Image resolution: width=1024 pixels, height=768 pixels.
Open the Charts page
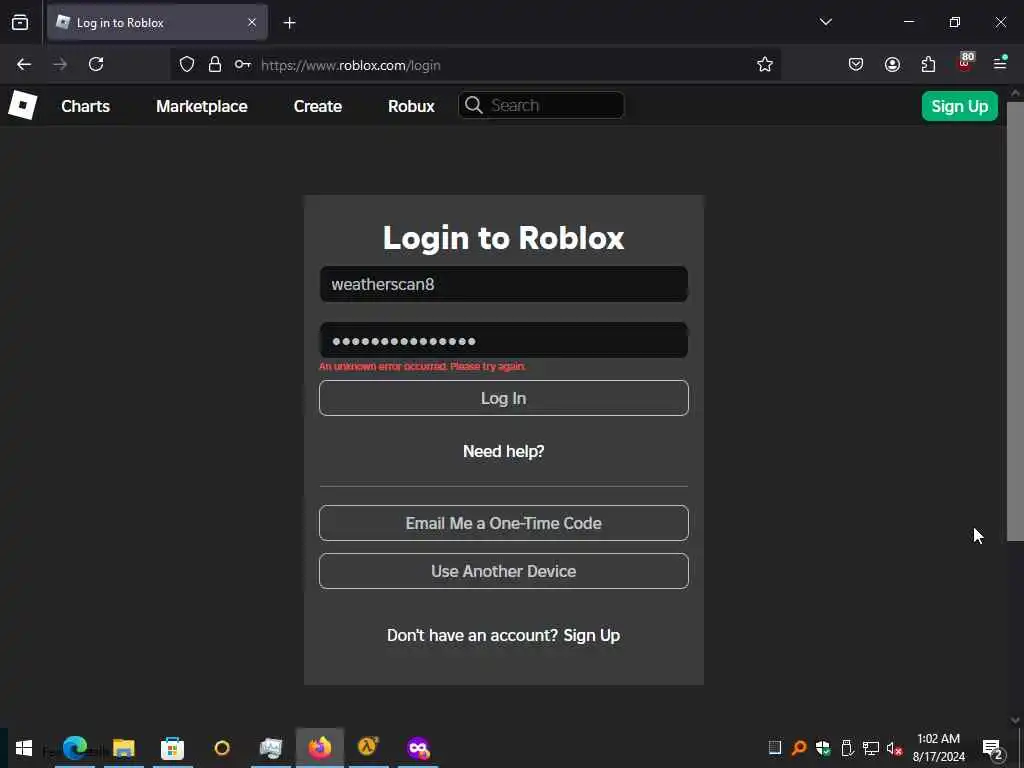pos(86,106)
